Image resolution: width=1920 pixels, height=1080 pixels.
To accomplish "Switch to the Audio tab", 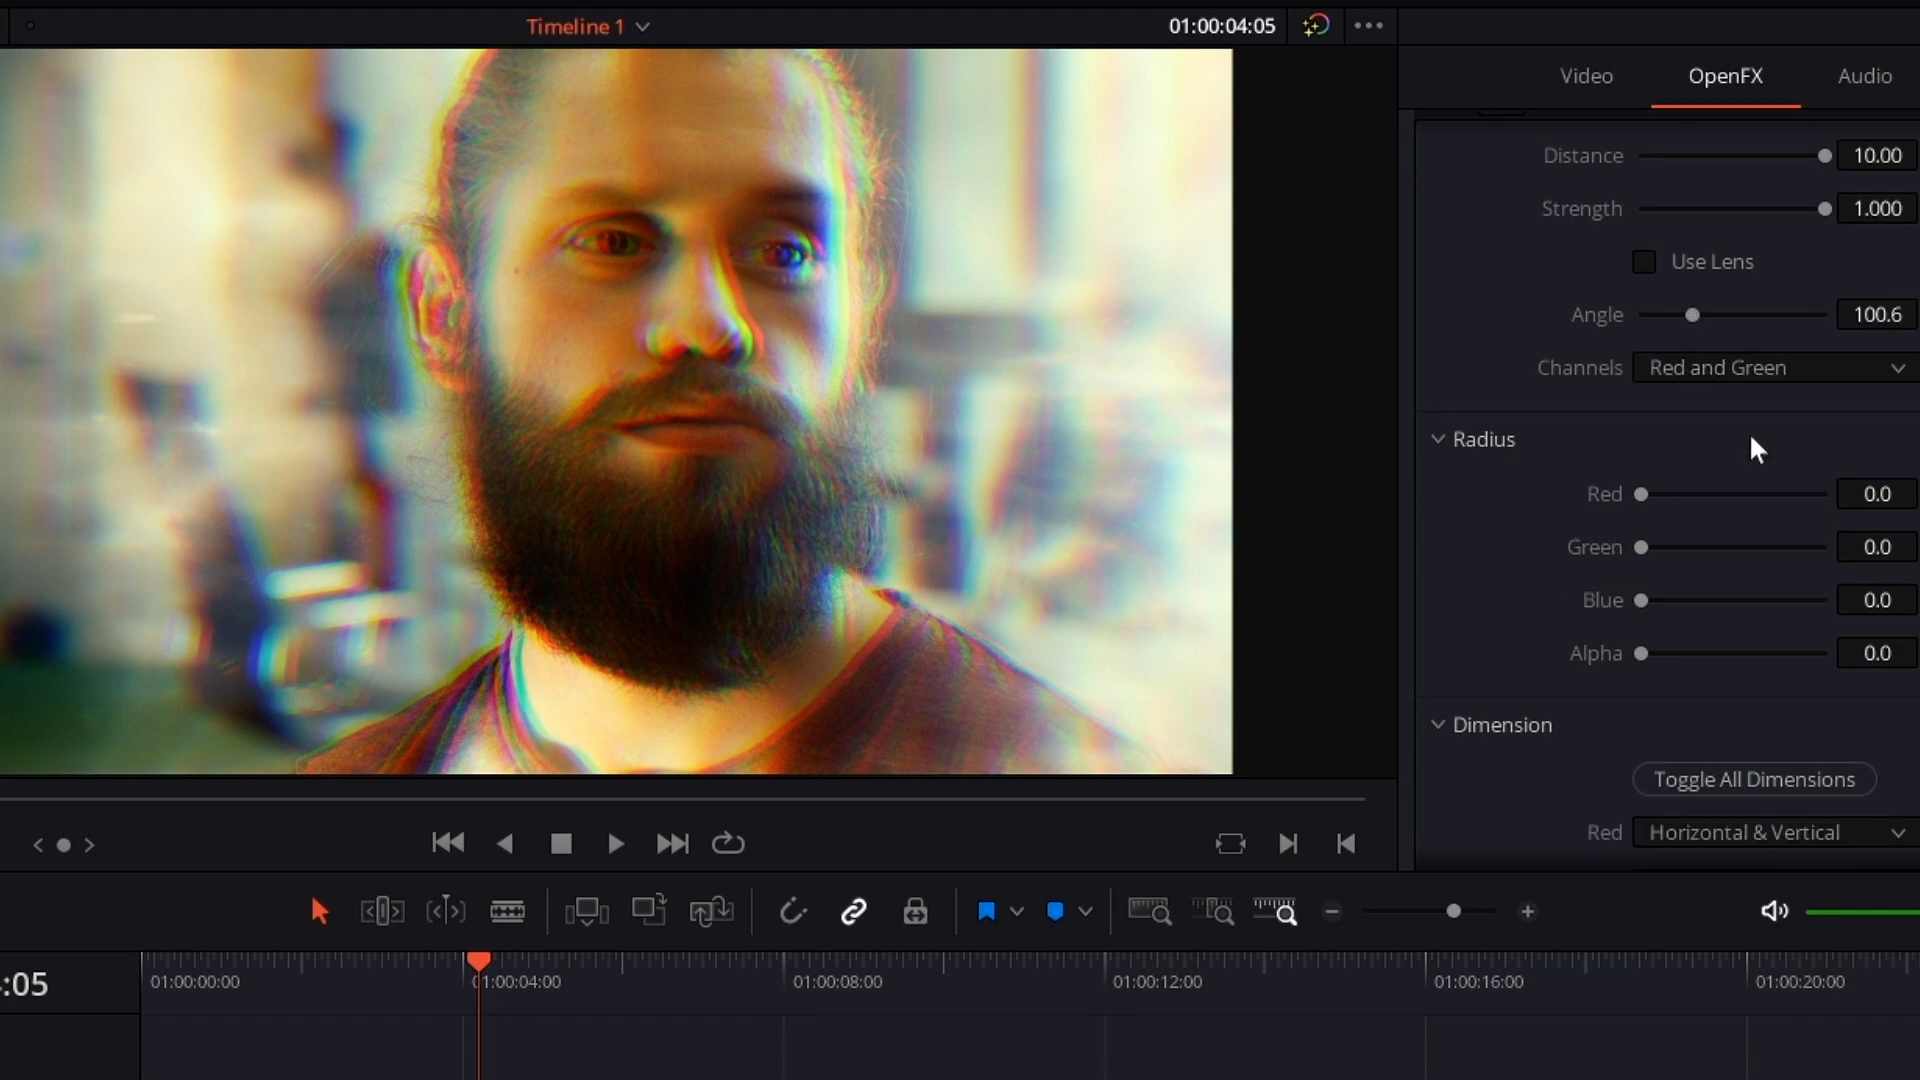I will click(1864, 76).
